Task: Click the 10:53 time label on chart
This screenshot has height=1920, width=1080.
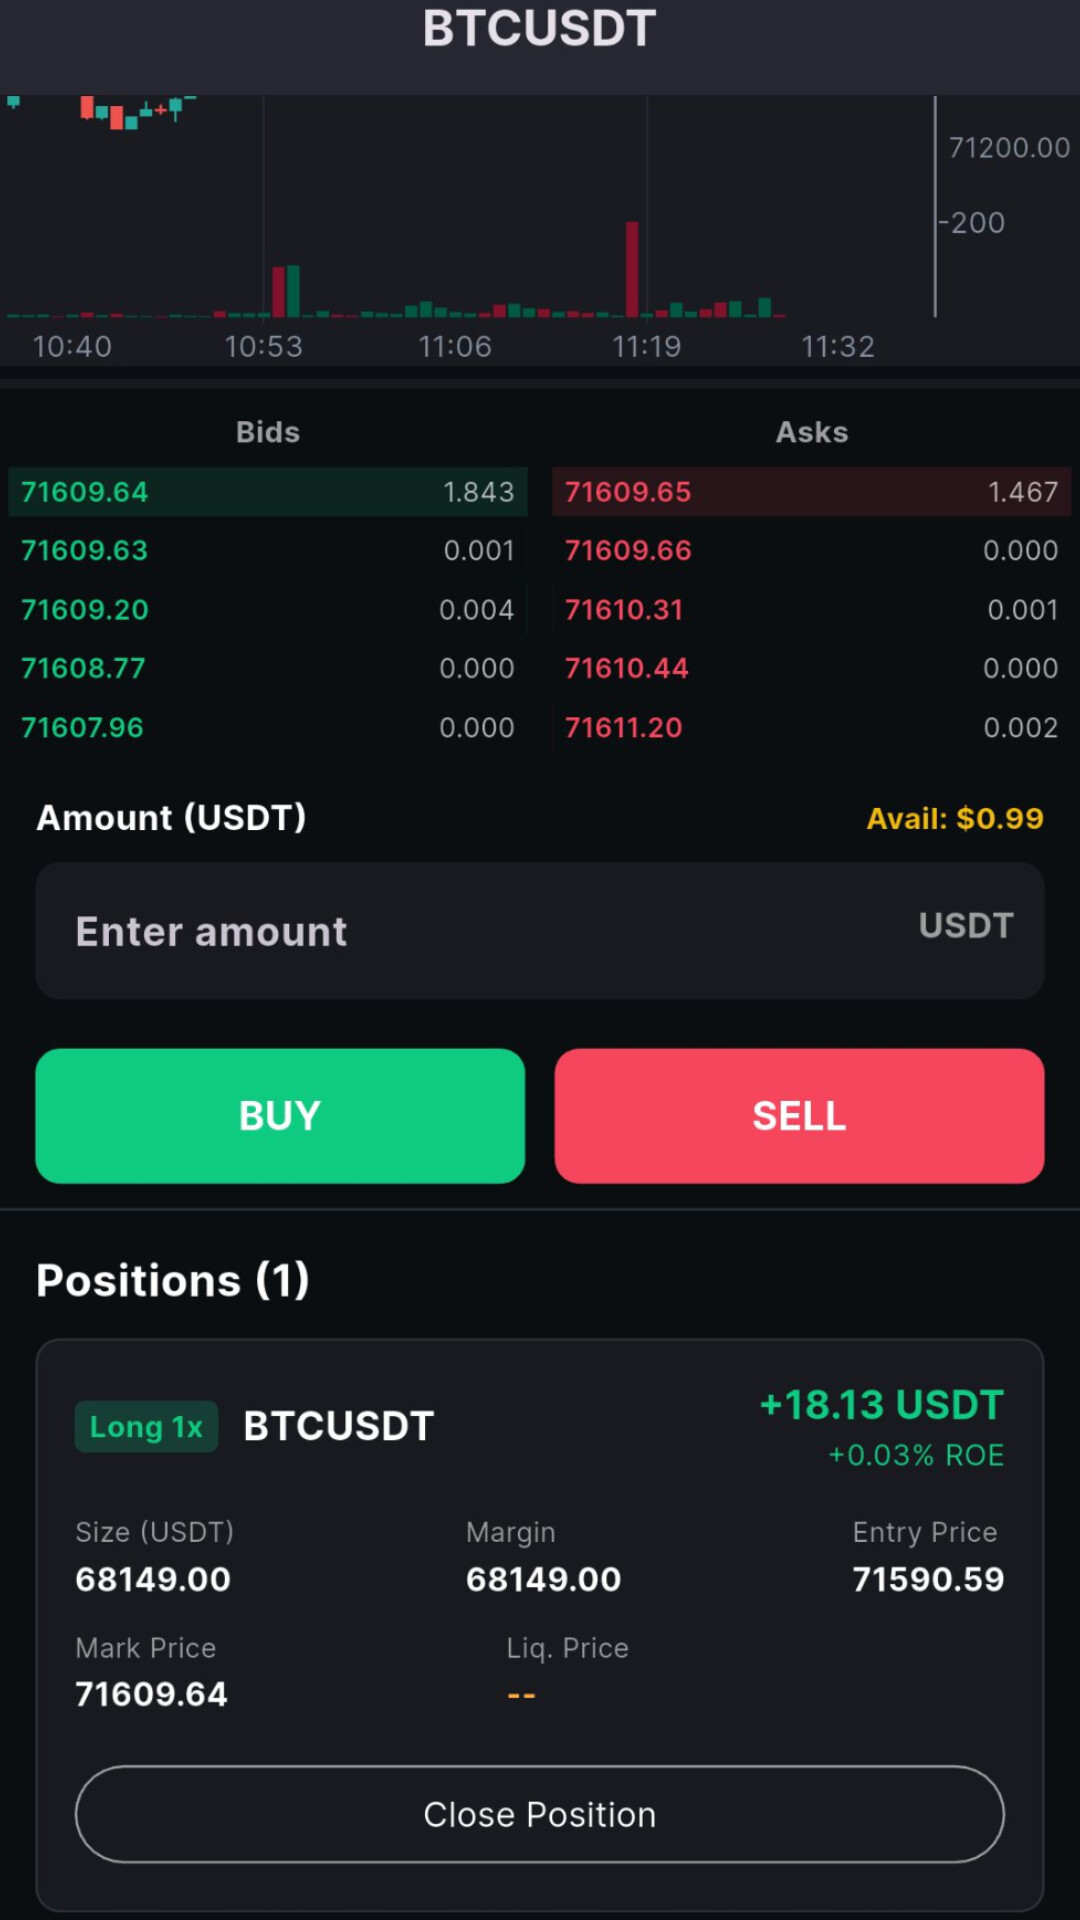Action: pyautogui.click(x=263, y=347)
